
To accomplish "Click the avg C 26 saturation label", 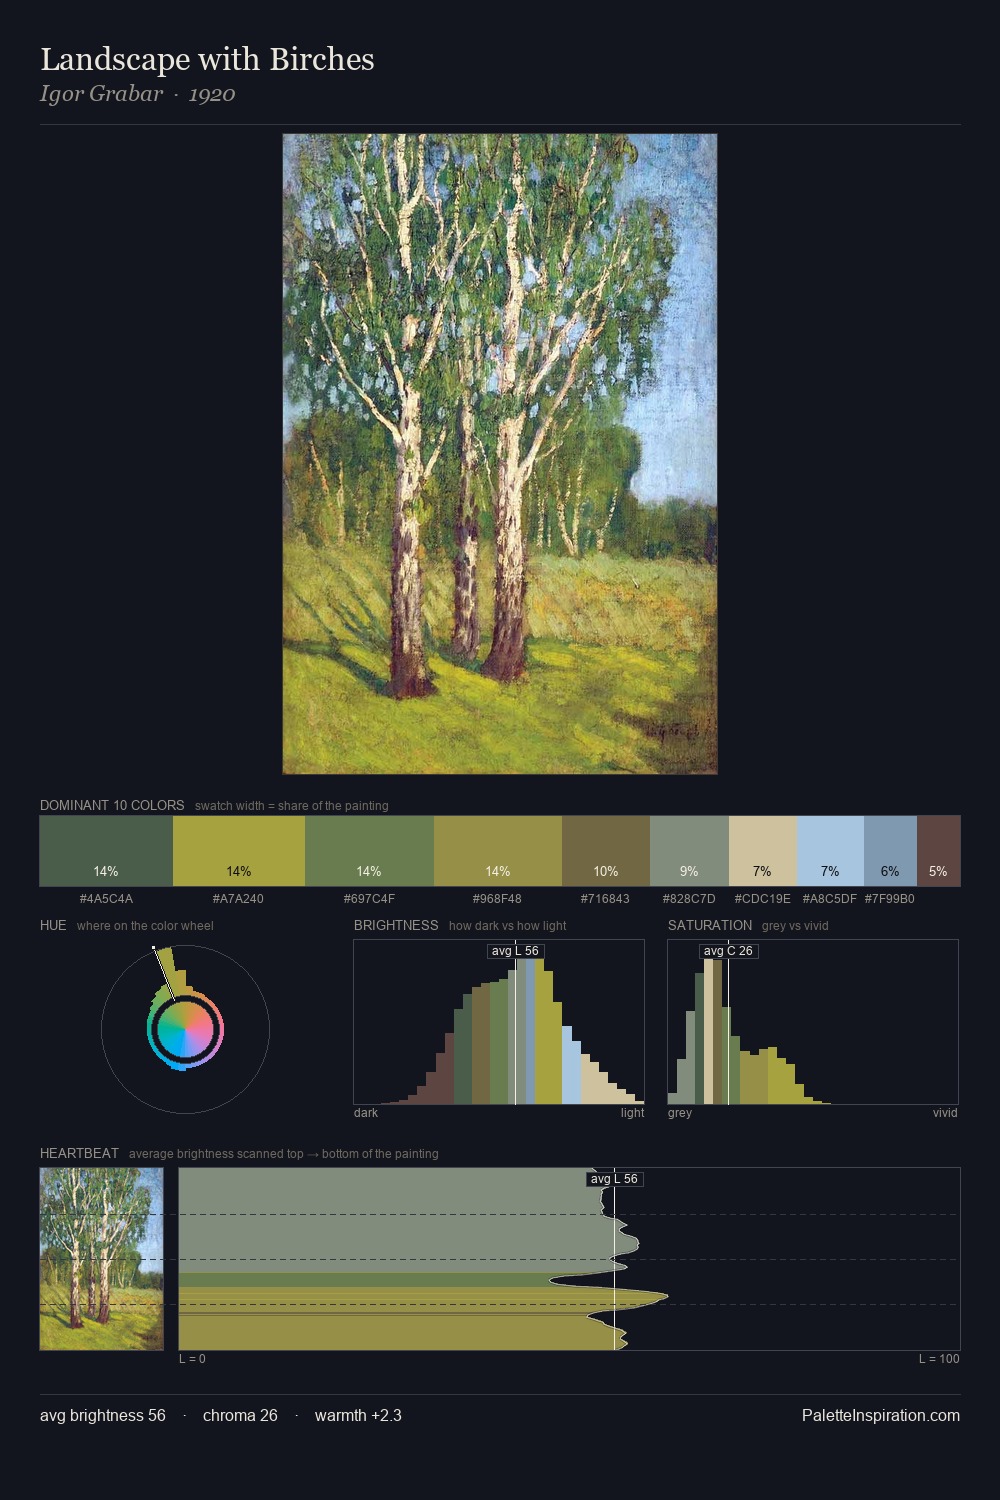I will [x=728, y=951].
